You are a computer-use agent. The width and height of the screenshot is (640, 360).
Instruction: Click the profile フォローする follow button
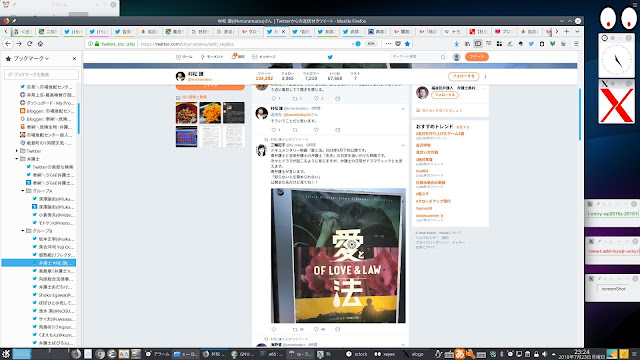463,76
